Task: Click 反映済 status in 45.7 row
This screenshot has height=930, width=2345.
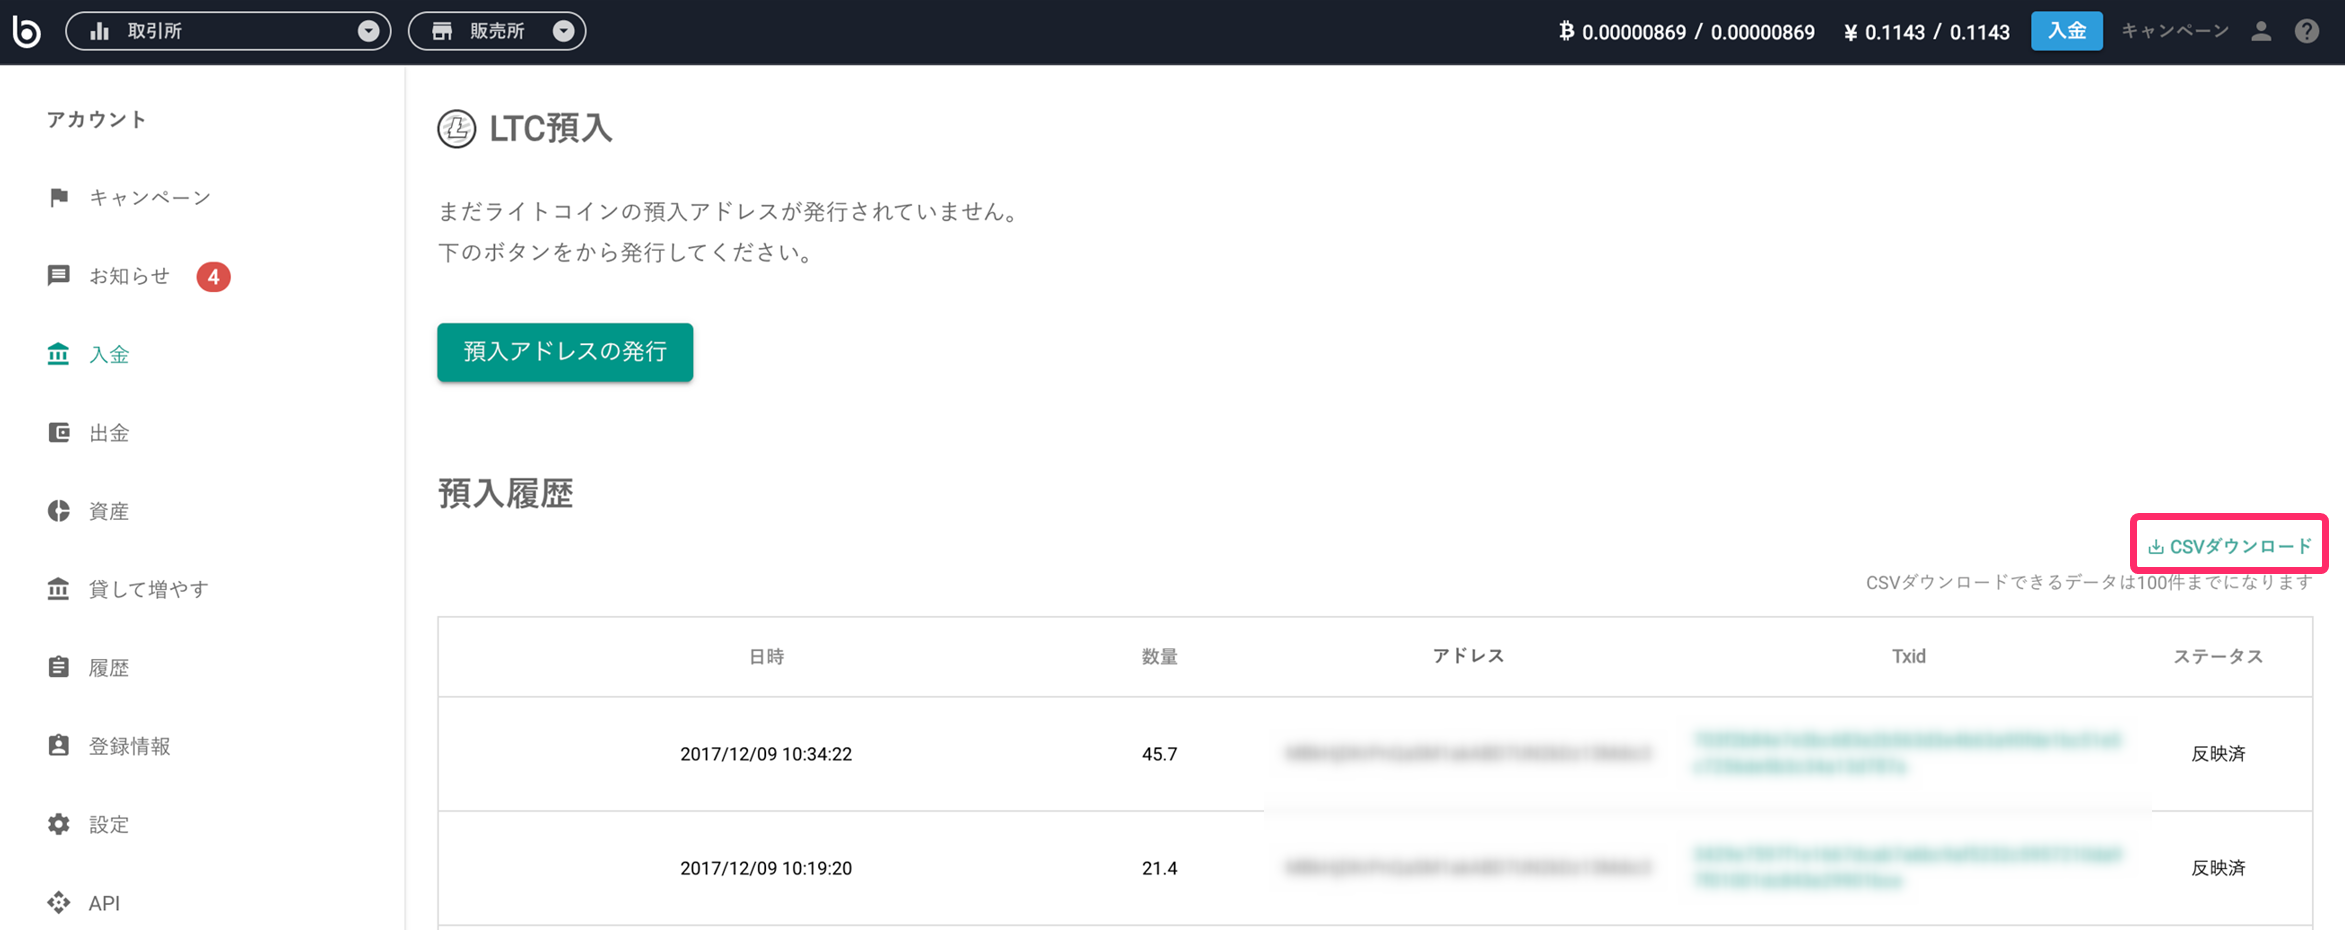Action: (x=2218, y=754)
